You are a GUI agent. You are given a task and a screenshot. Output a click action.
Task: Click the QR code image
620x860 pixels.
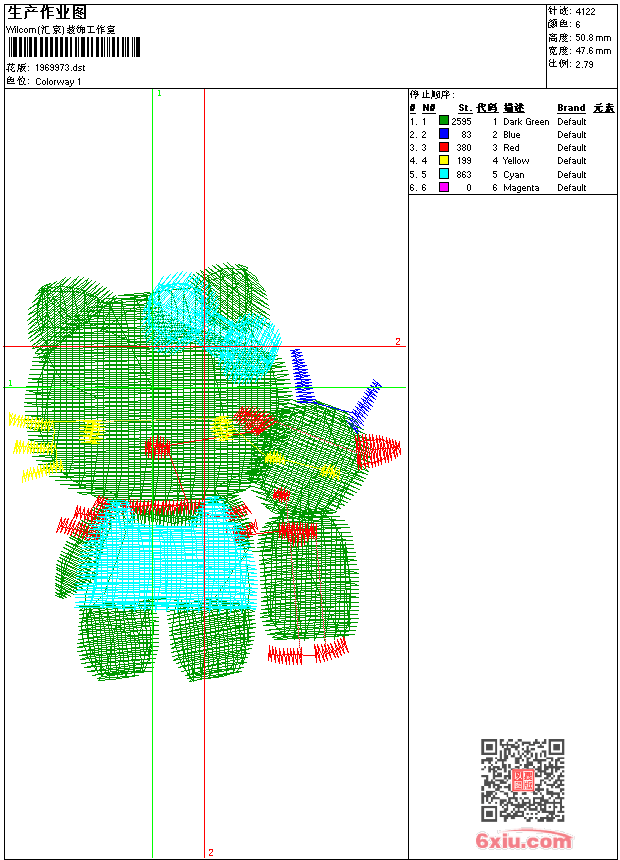pyautogui.click(x=522, y=780)
